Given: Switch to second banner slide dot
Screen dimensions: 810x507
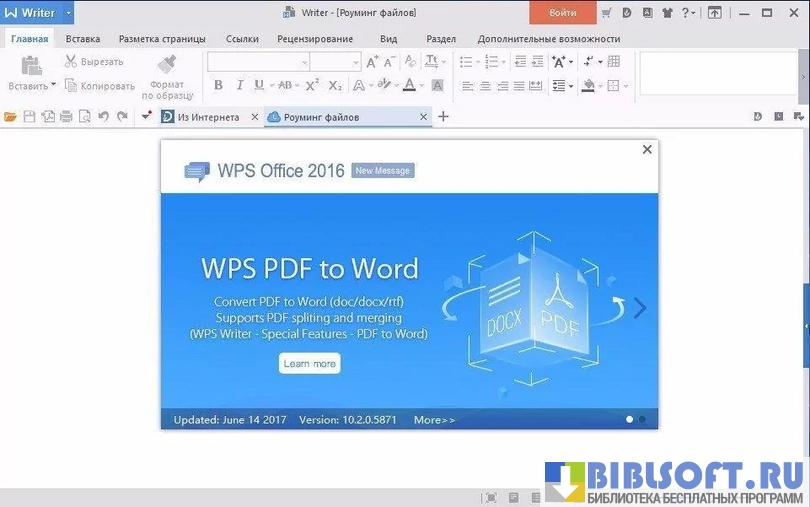Looking at the screenshot, I should (x=642, y=420).
